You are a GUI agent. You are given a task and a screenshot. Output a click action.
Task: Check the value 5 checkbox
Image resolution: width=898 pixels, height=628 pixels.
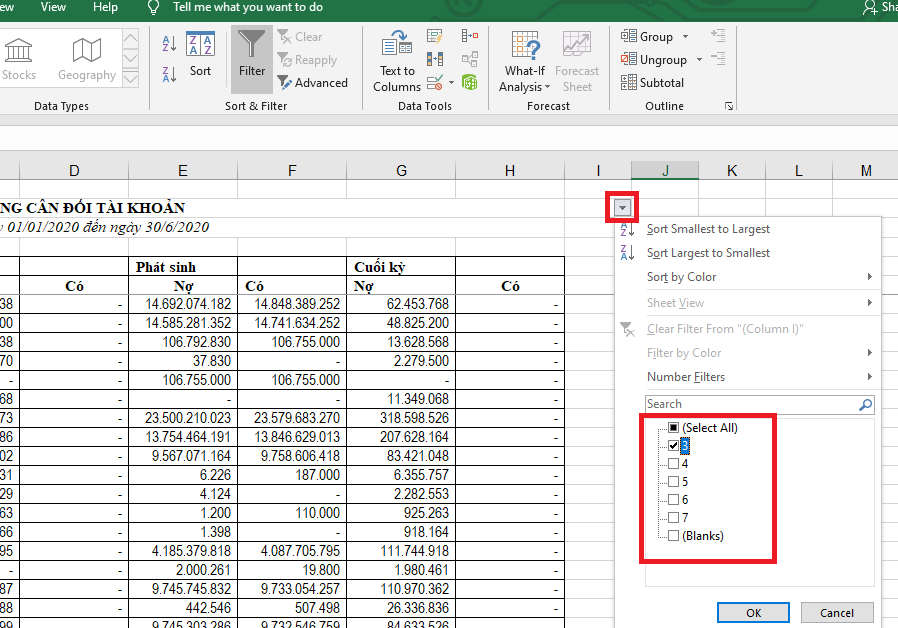click(674, 482)
